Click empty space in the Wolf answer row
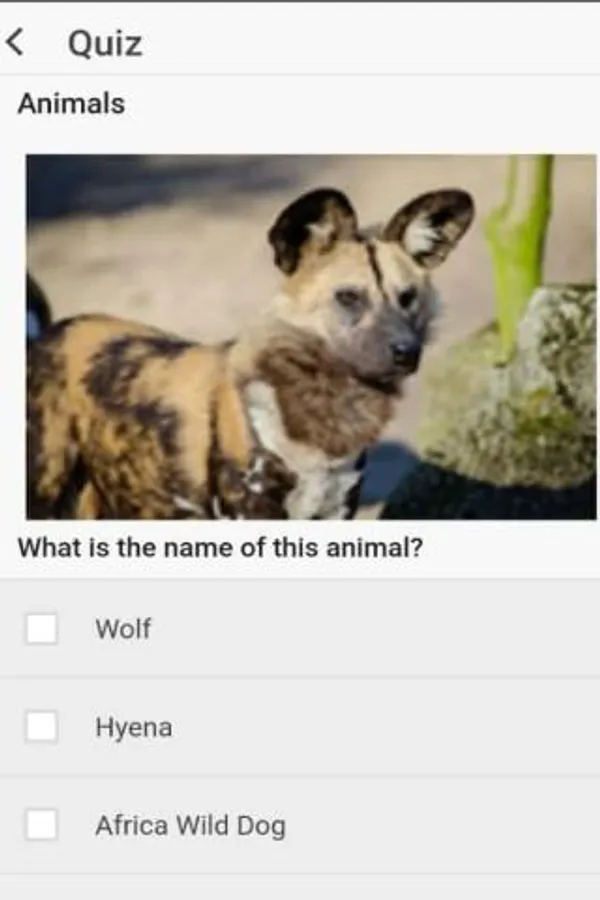 373,629
